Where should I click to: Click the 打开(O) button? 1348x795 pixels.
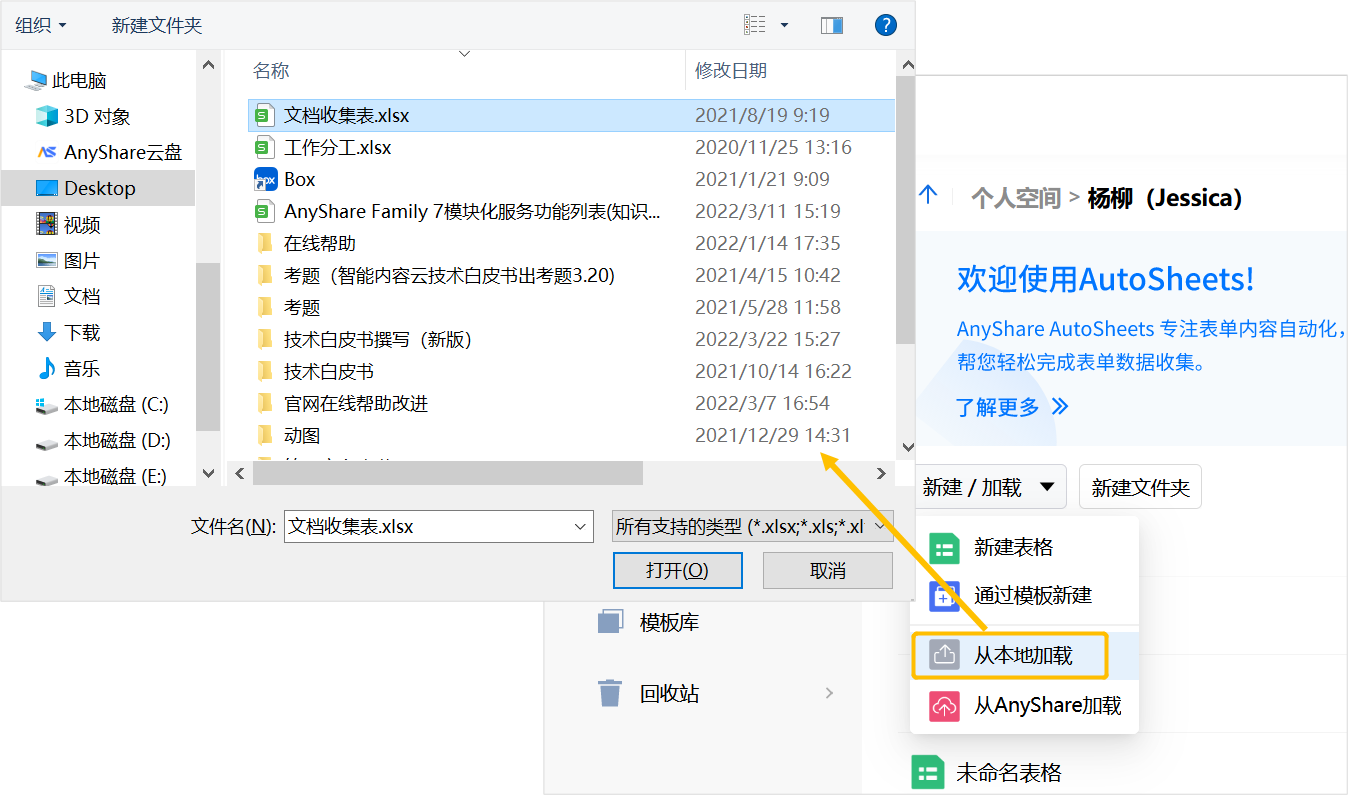(x=678, y=570)
